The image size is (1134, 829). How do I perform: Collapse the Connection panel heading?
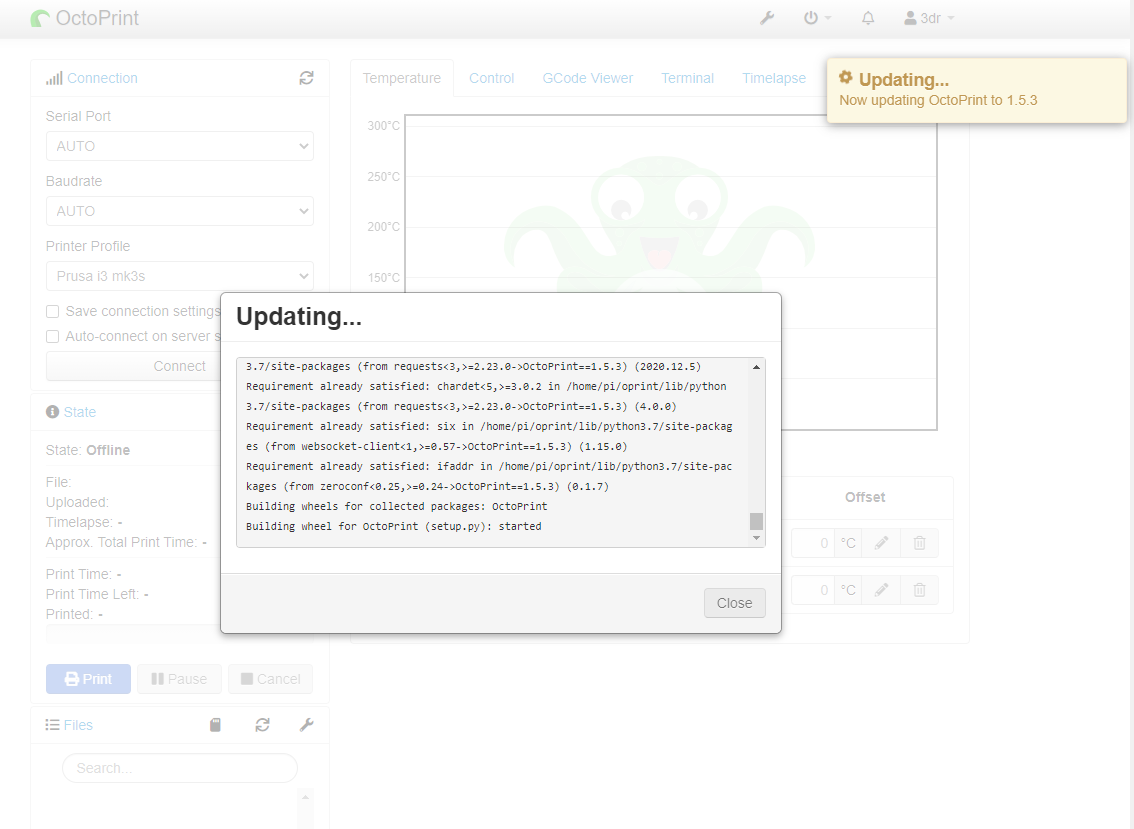[102, 78]
